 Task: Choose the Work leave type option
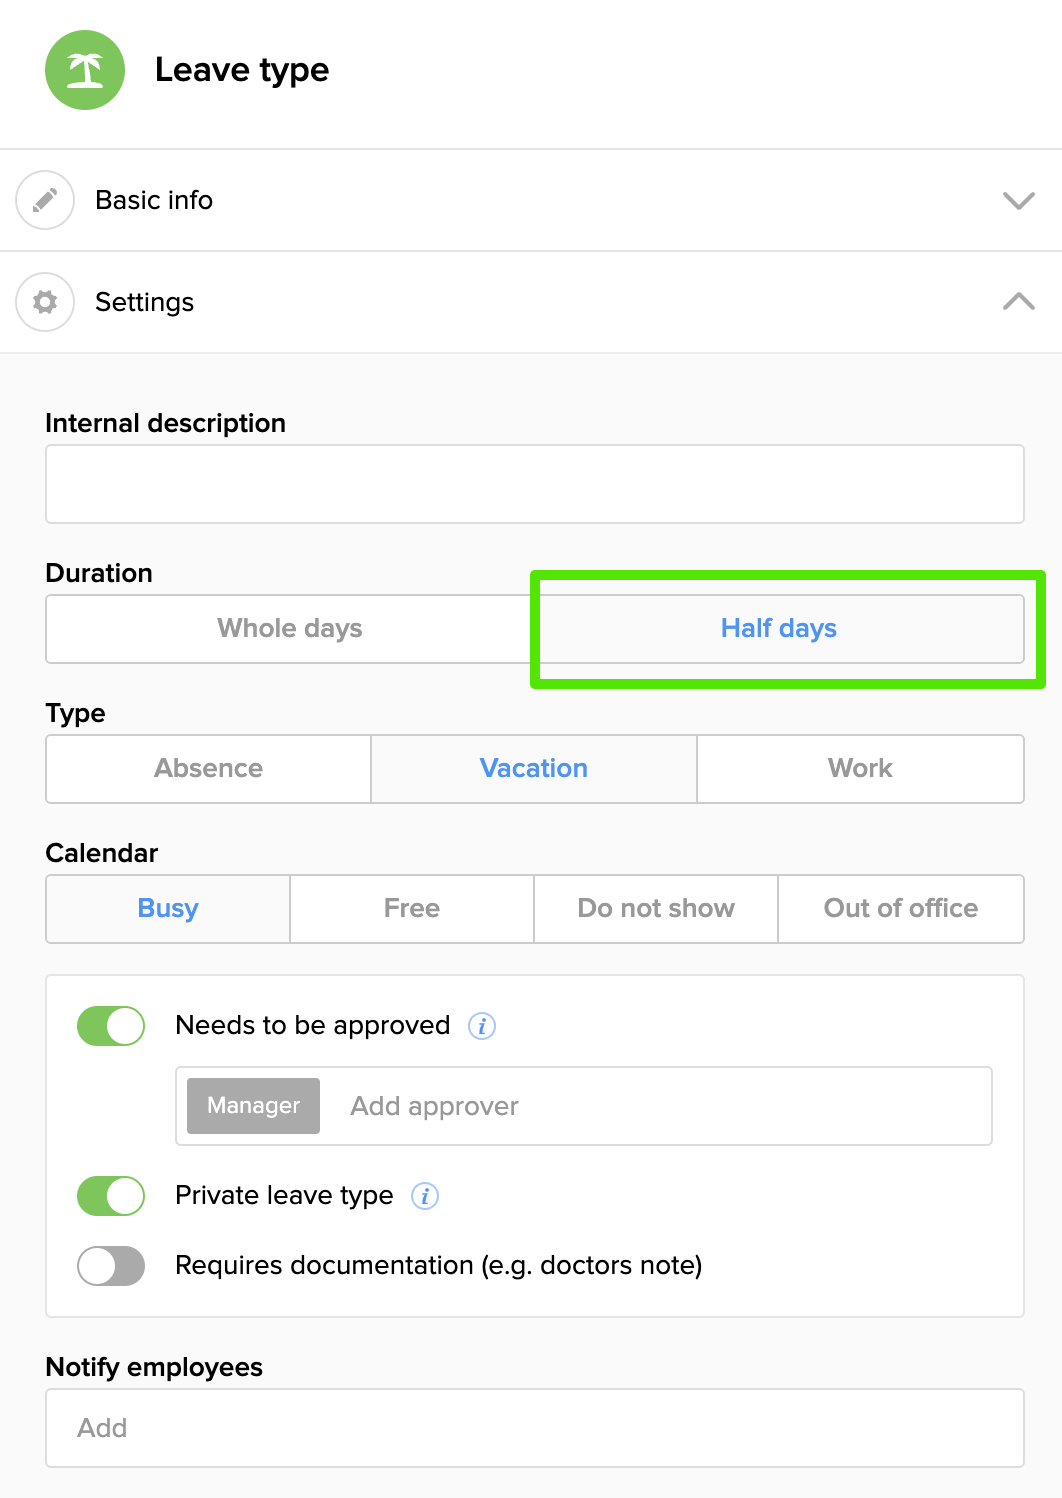[x=860, y=769]
